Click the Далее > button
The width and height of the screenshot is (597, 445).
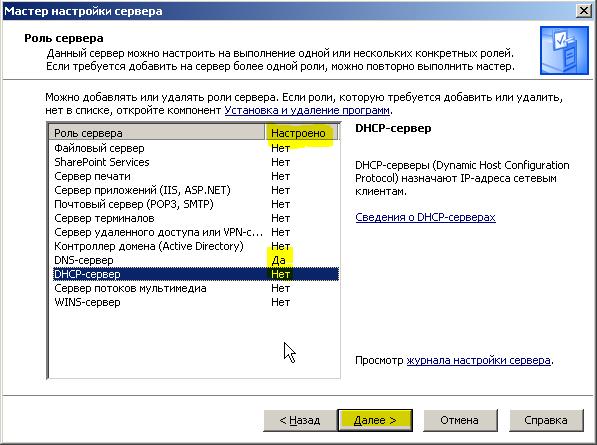[375, 420]
